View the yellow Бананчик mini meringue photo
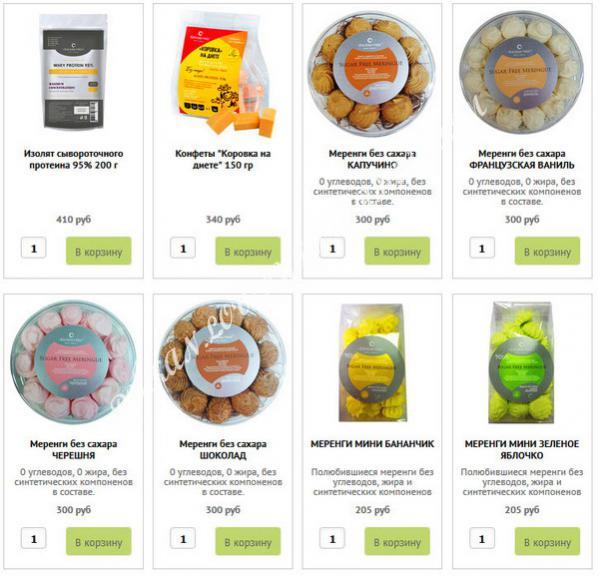Screen dimensions: 599x576 point(372,363)
